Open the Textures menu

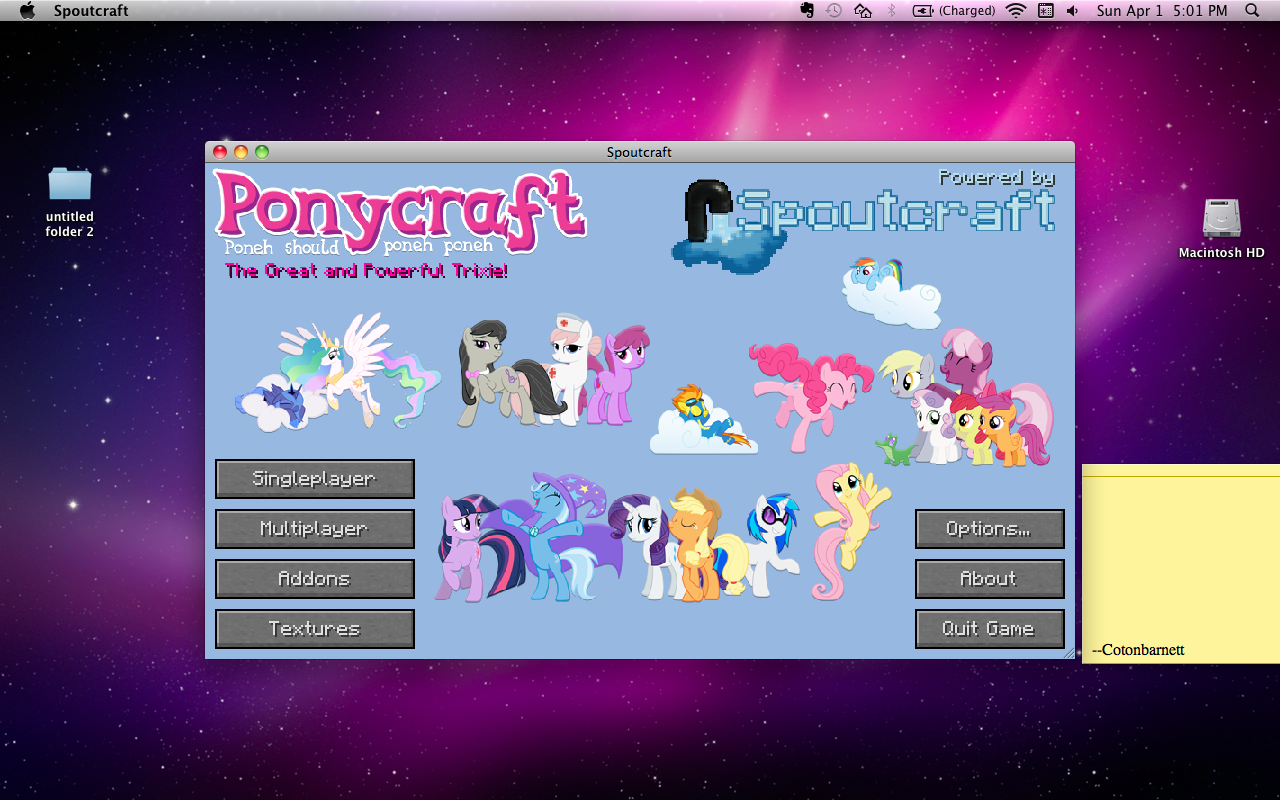click(315, 629)
